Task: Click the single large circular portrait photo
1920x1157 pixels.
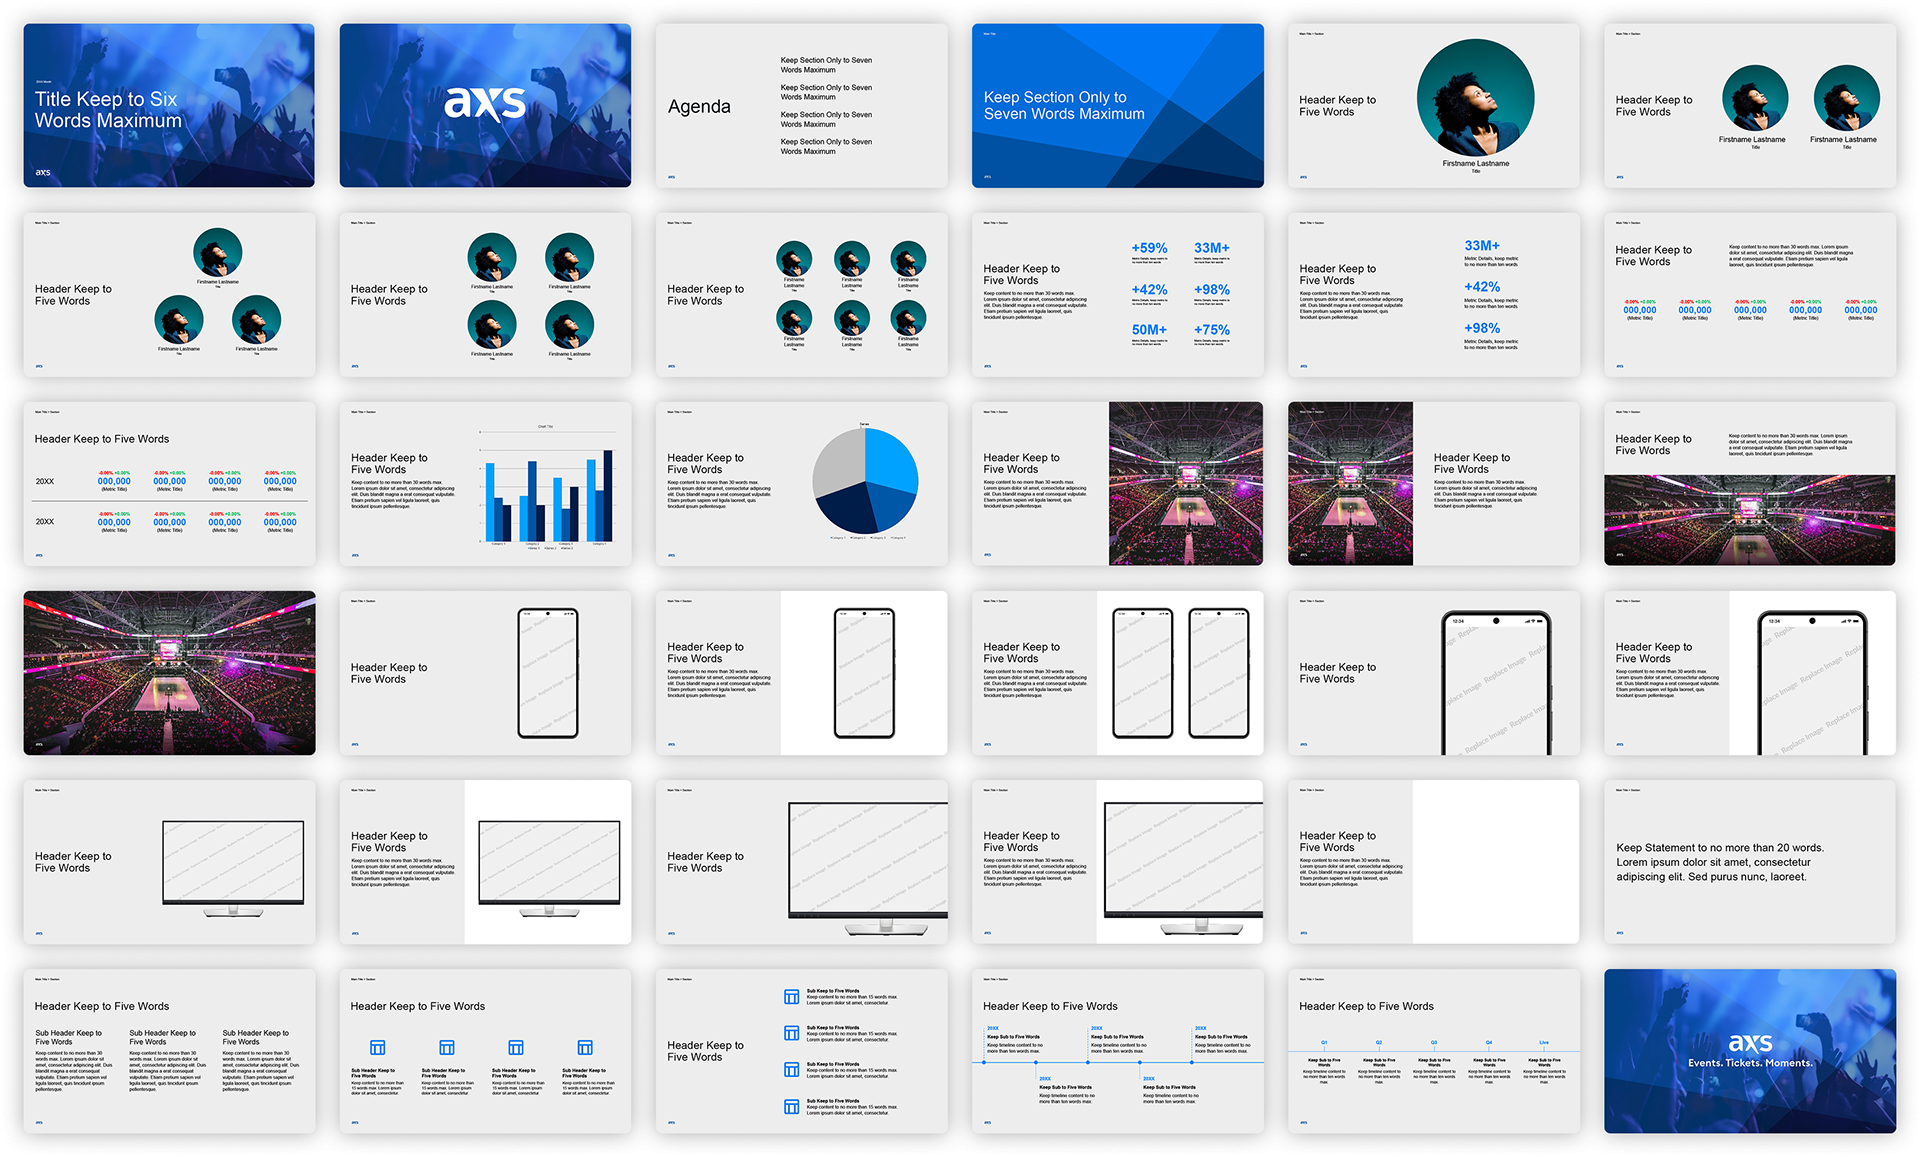Action: tap(1475, 98)
